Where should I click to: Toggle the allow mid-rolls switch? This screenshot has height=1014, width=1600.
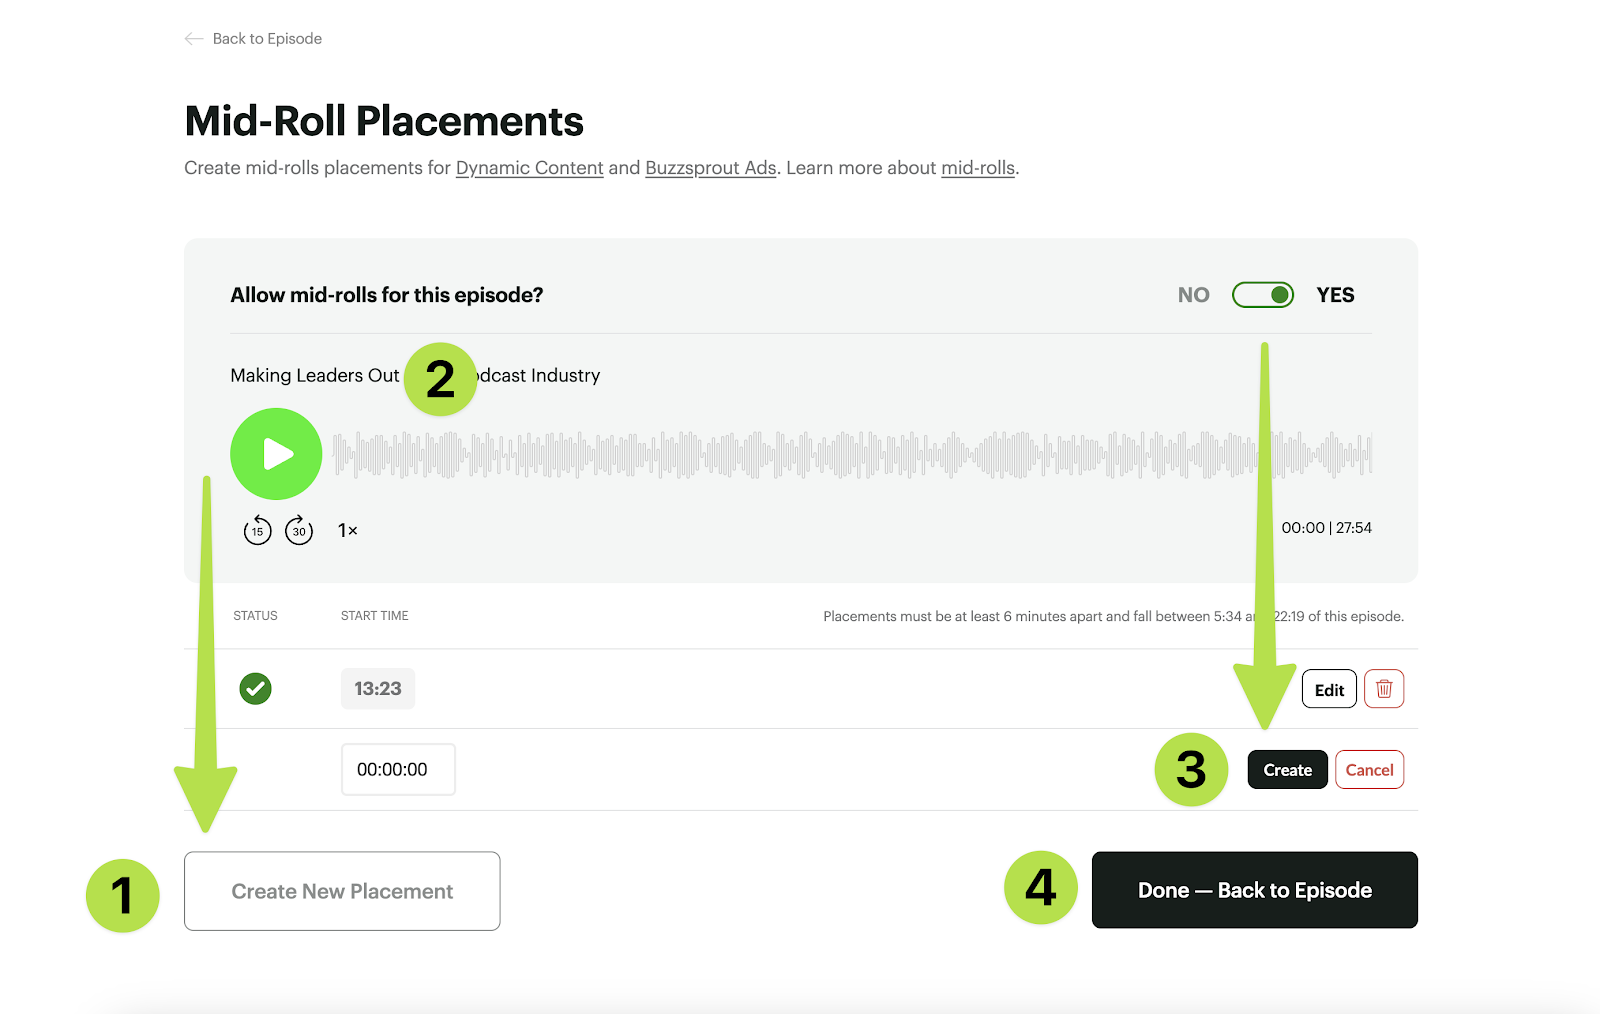click(1263, 295)
